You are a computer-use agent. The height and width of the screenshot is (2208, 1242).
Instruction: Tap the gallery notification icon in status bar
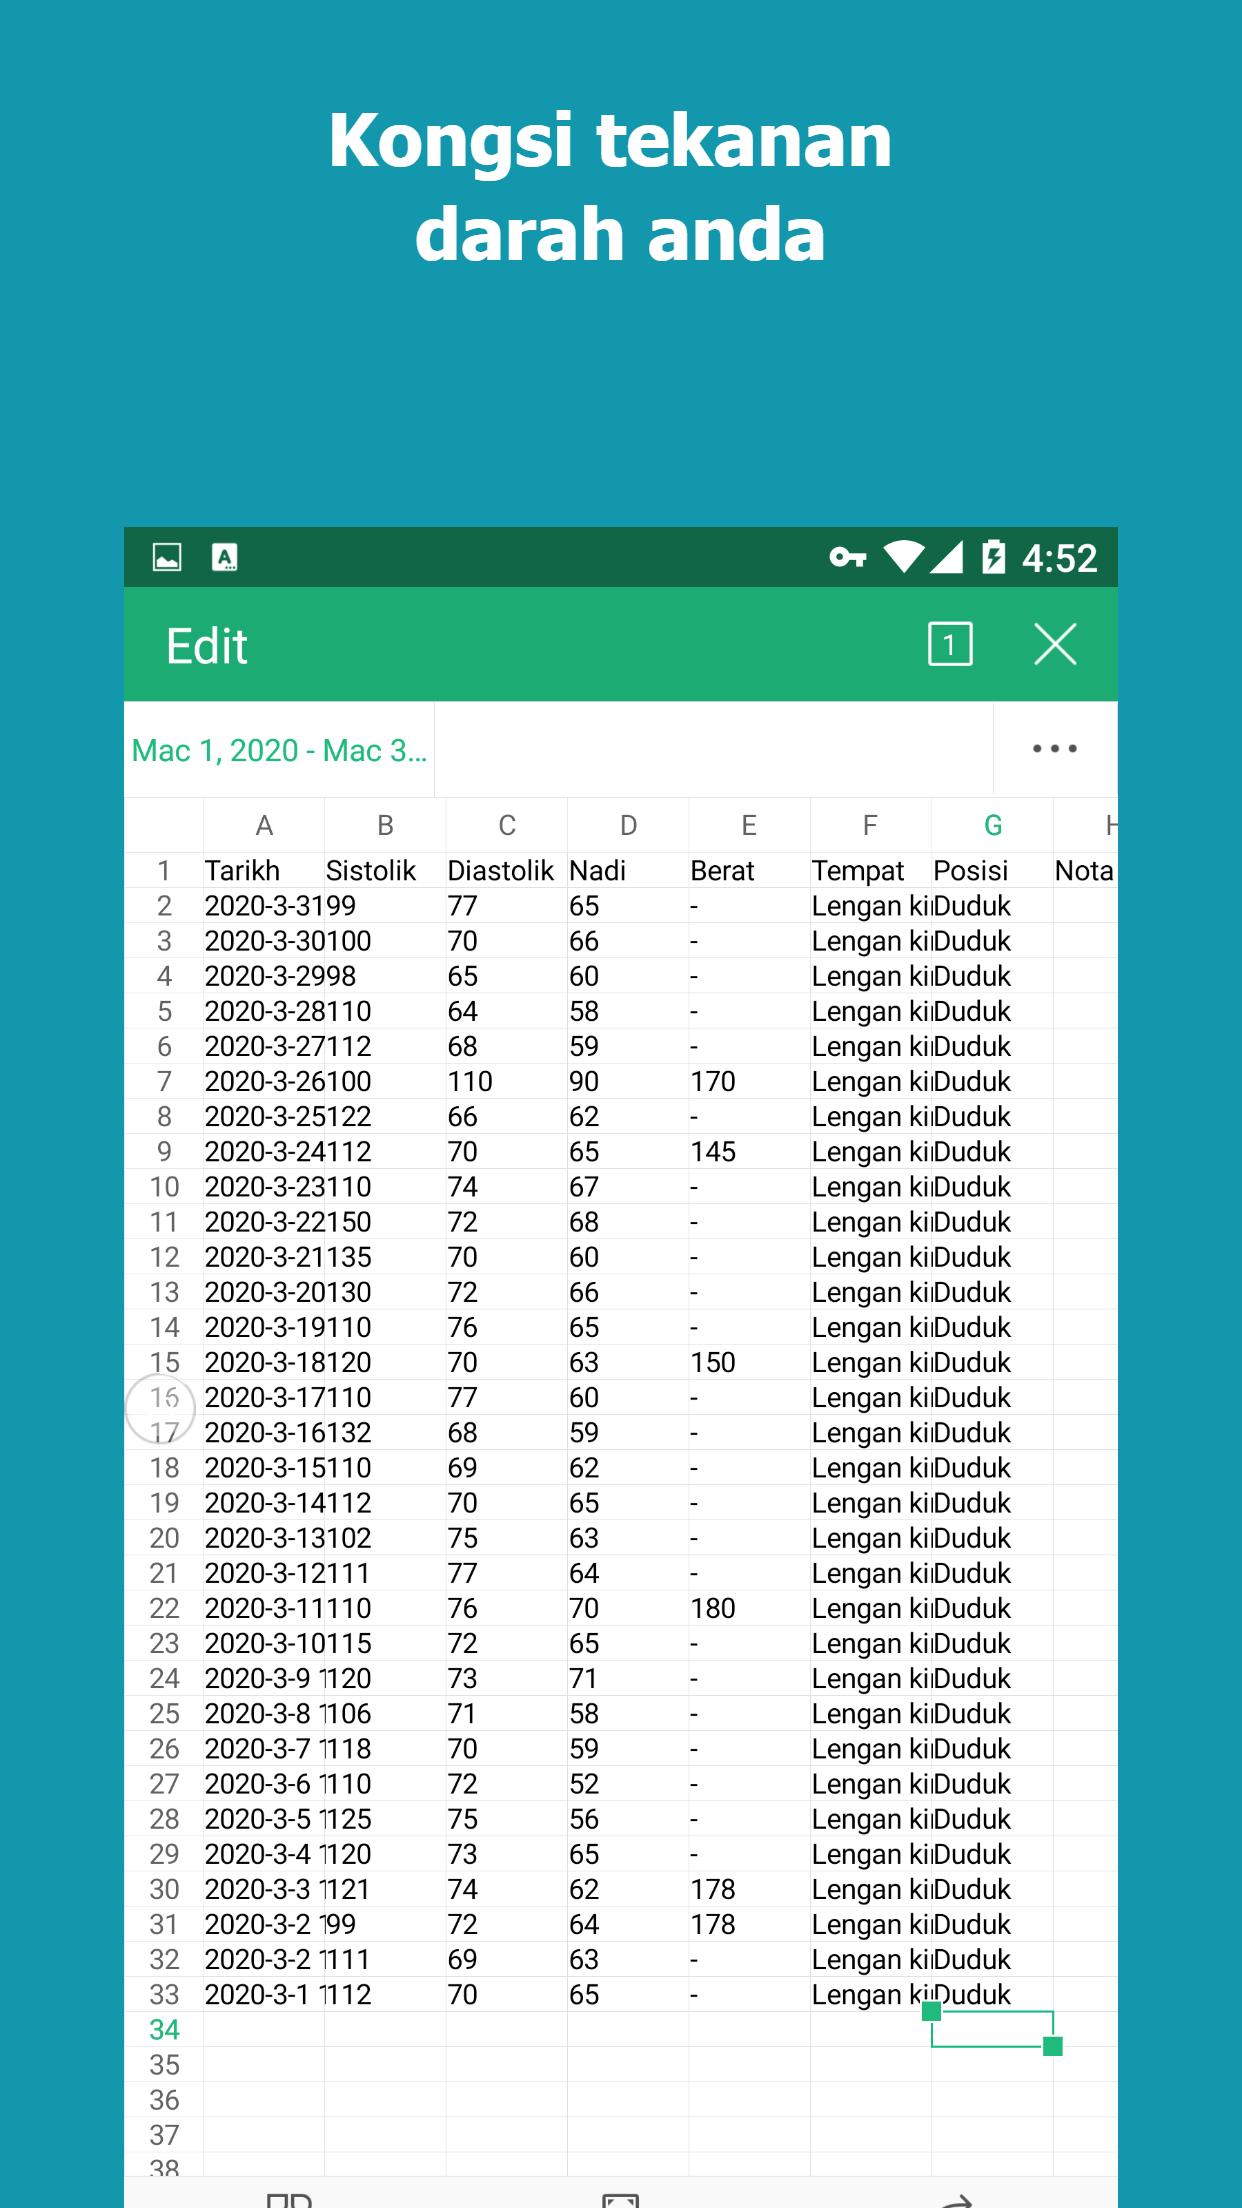pyautogui.click(x=167, y=557)
